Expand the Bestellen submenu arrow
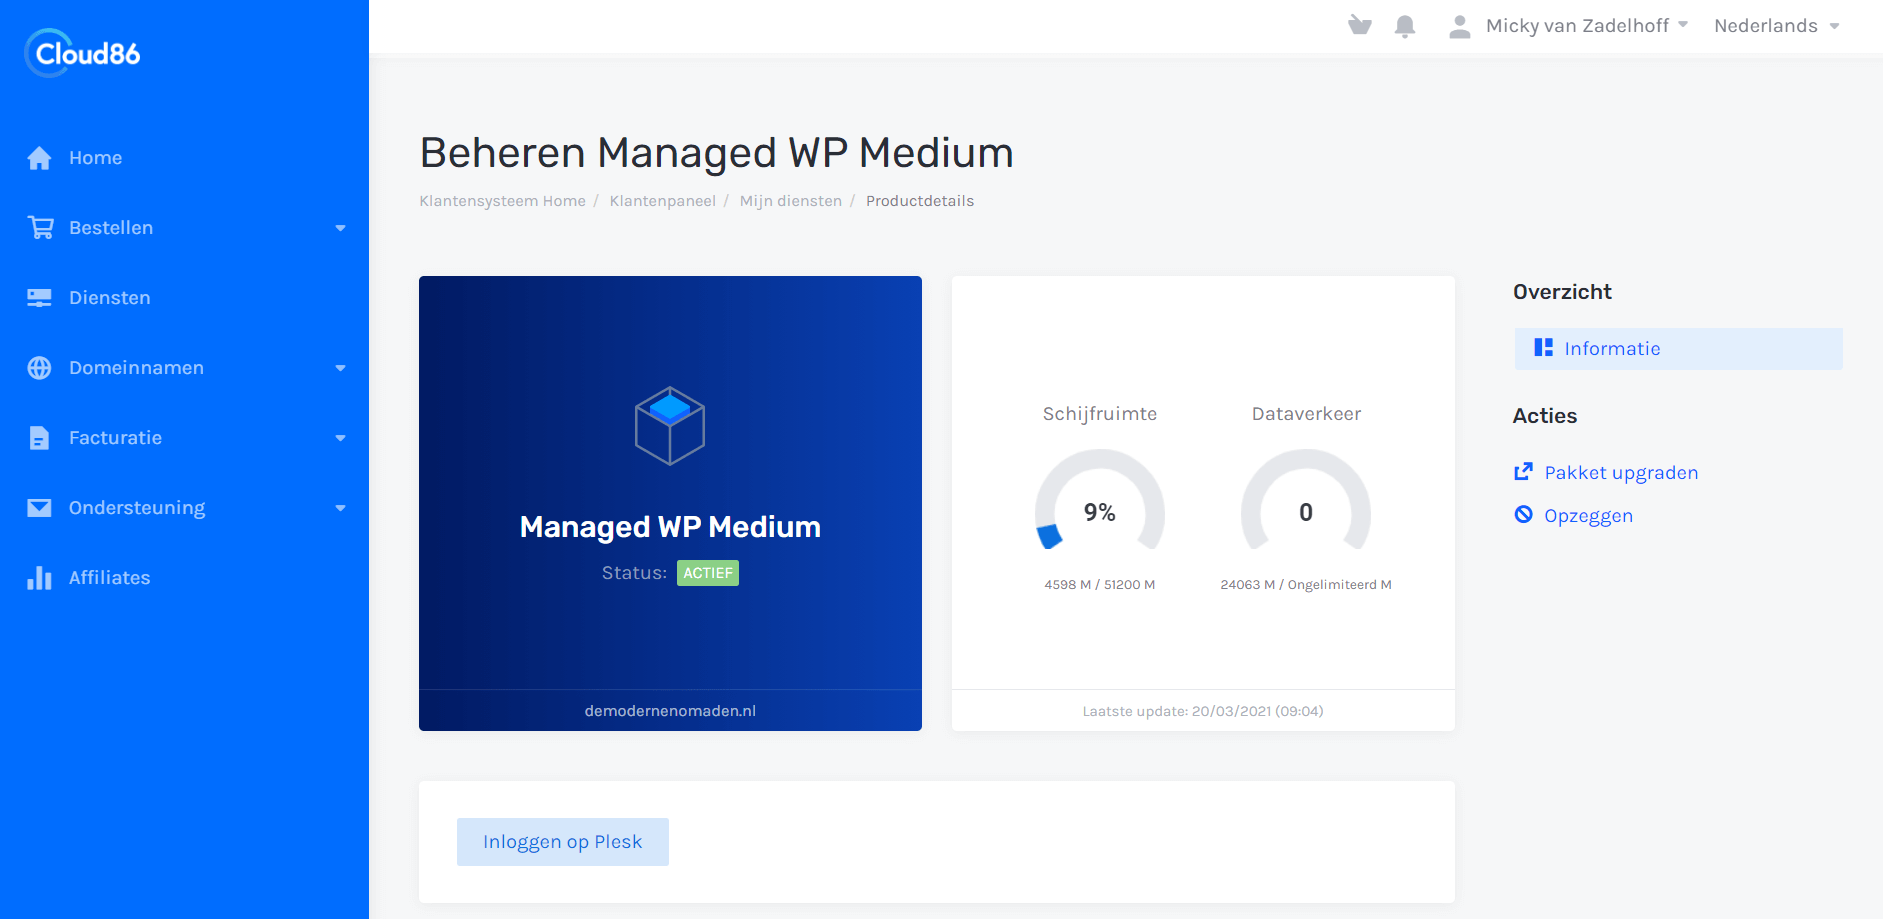This screenshot has height=919, width=1883. (340, 228)
